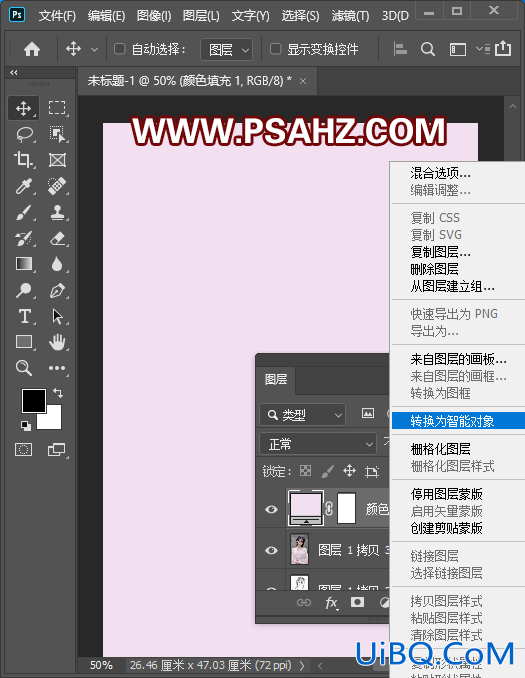Hide the 图层 1 拷贝 3 layer

tap(271, 550)
